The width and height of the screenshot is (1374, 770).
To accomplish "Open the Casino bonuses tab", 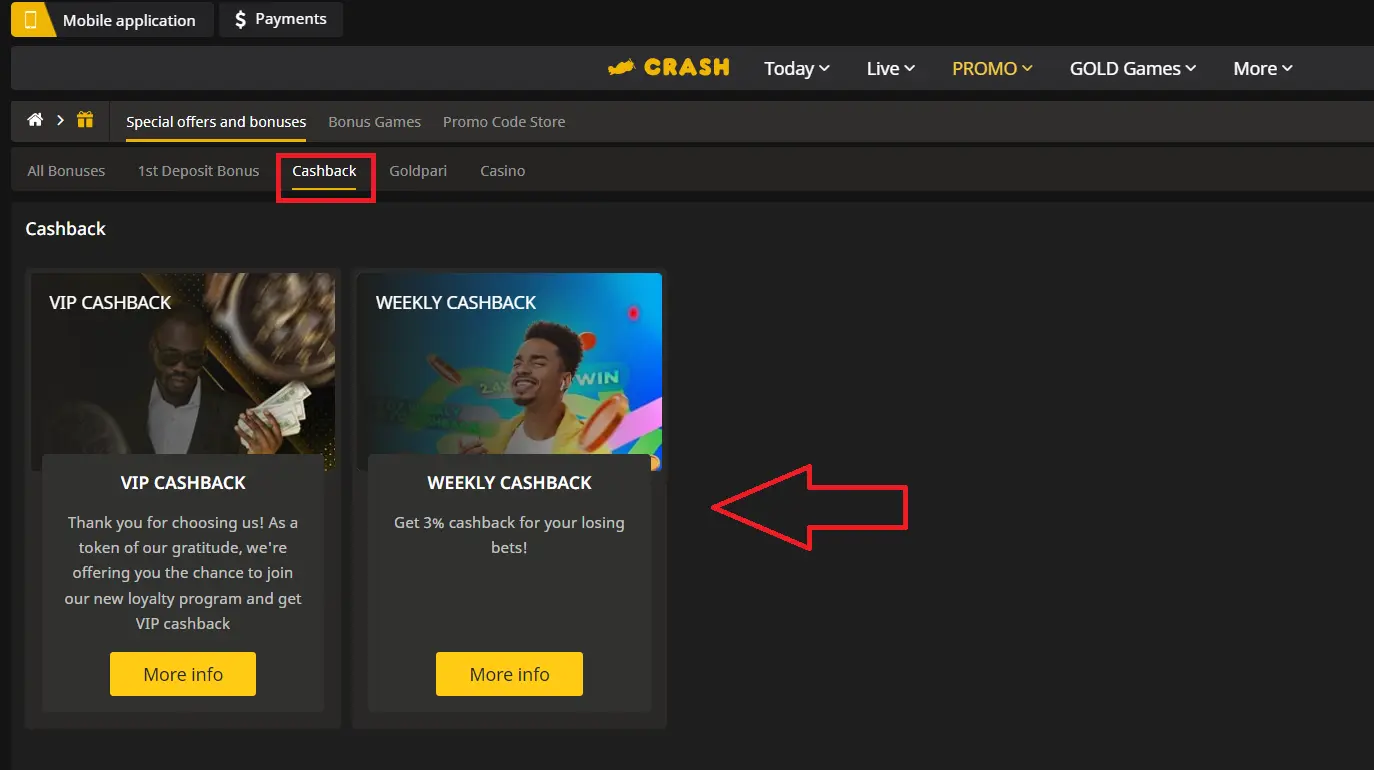I will click(x=502, y=170).
